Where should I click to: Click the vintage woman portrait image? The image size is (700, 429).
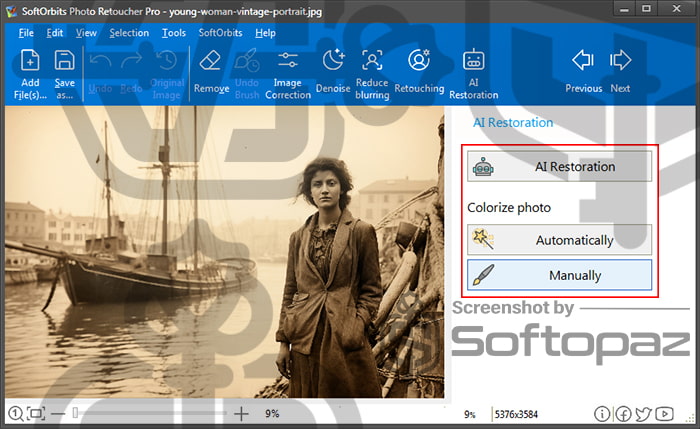pyautogui.click(x=225, y=252)
